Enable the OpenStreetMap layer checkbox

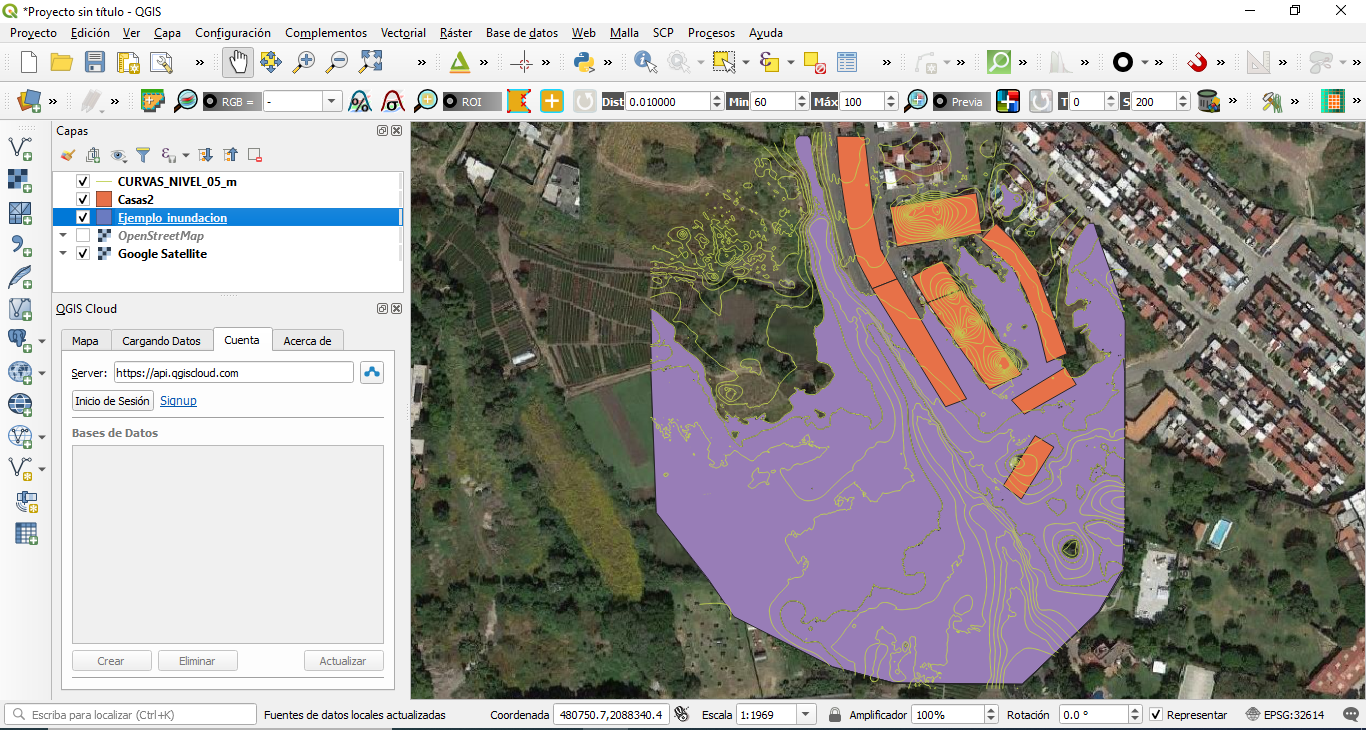83,236
